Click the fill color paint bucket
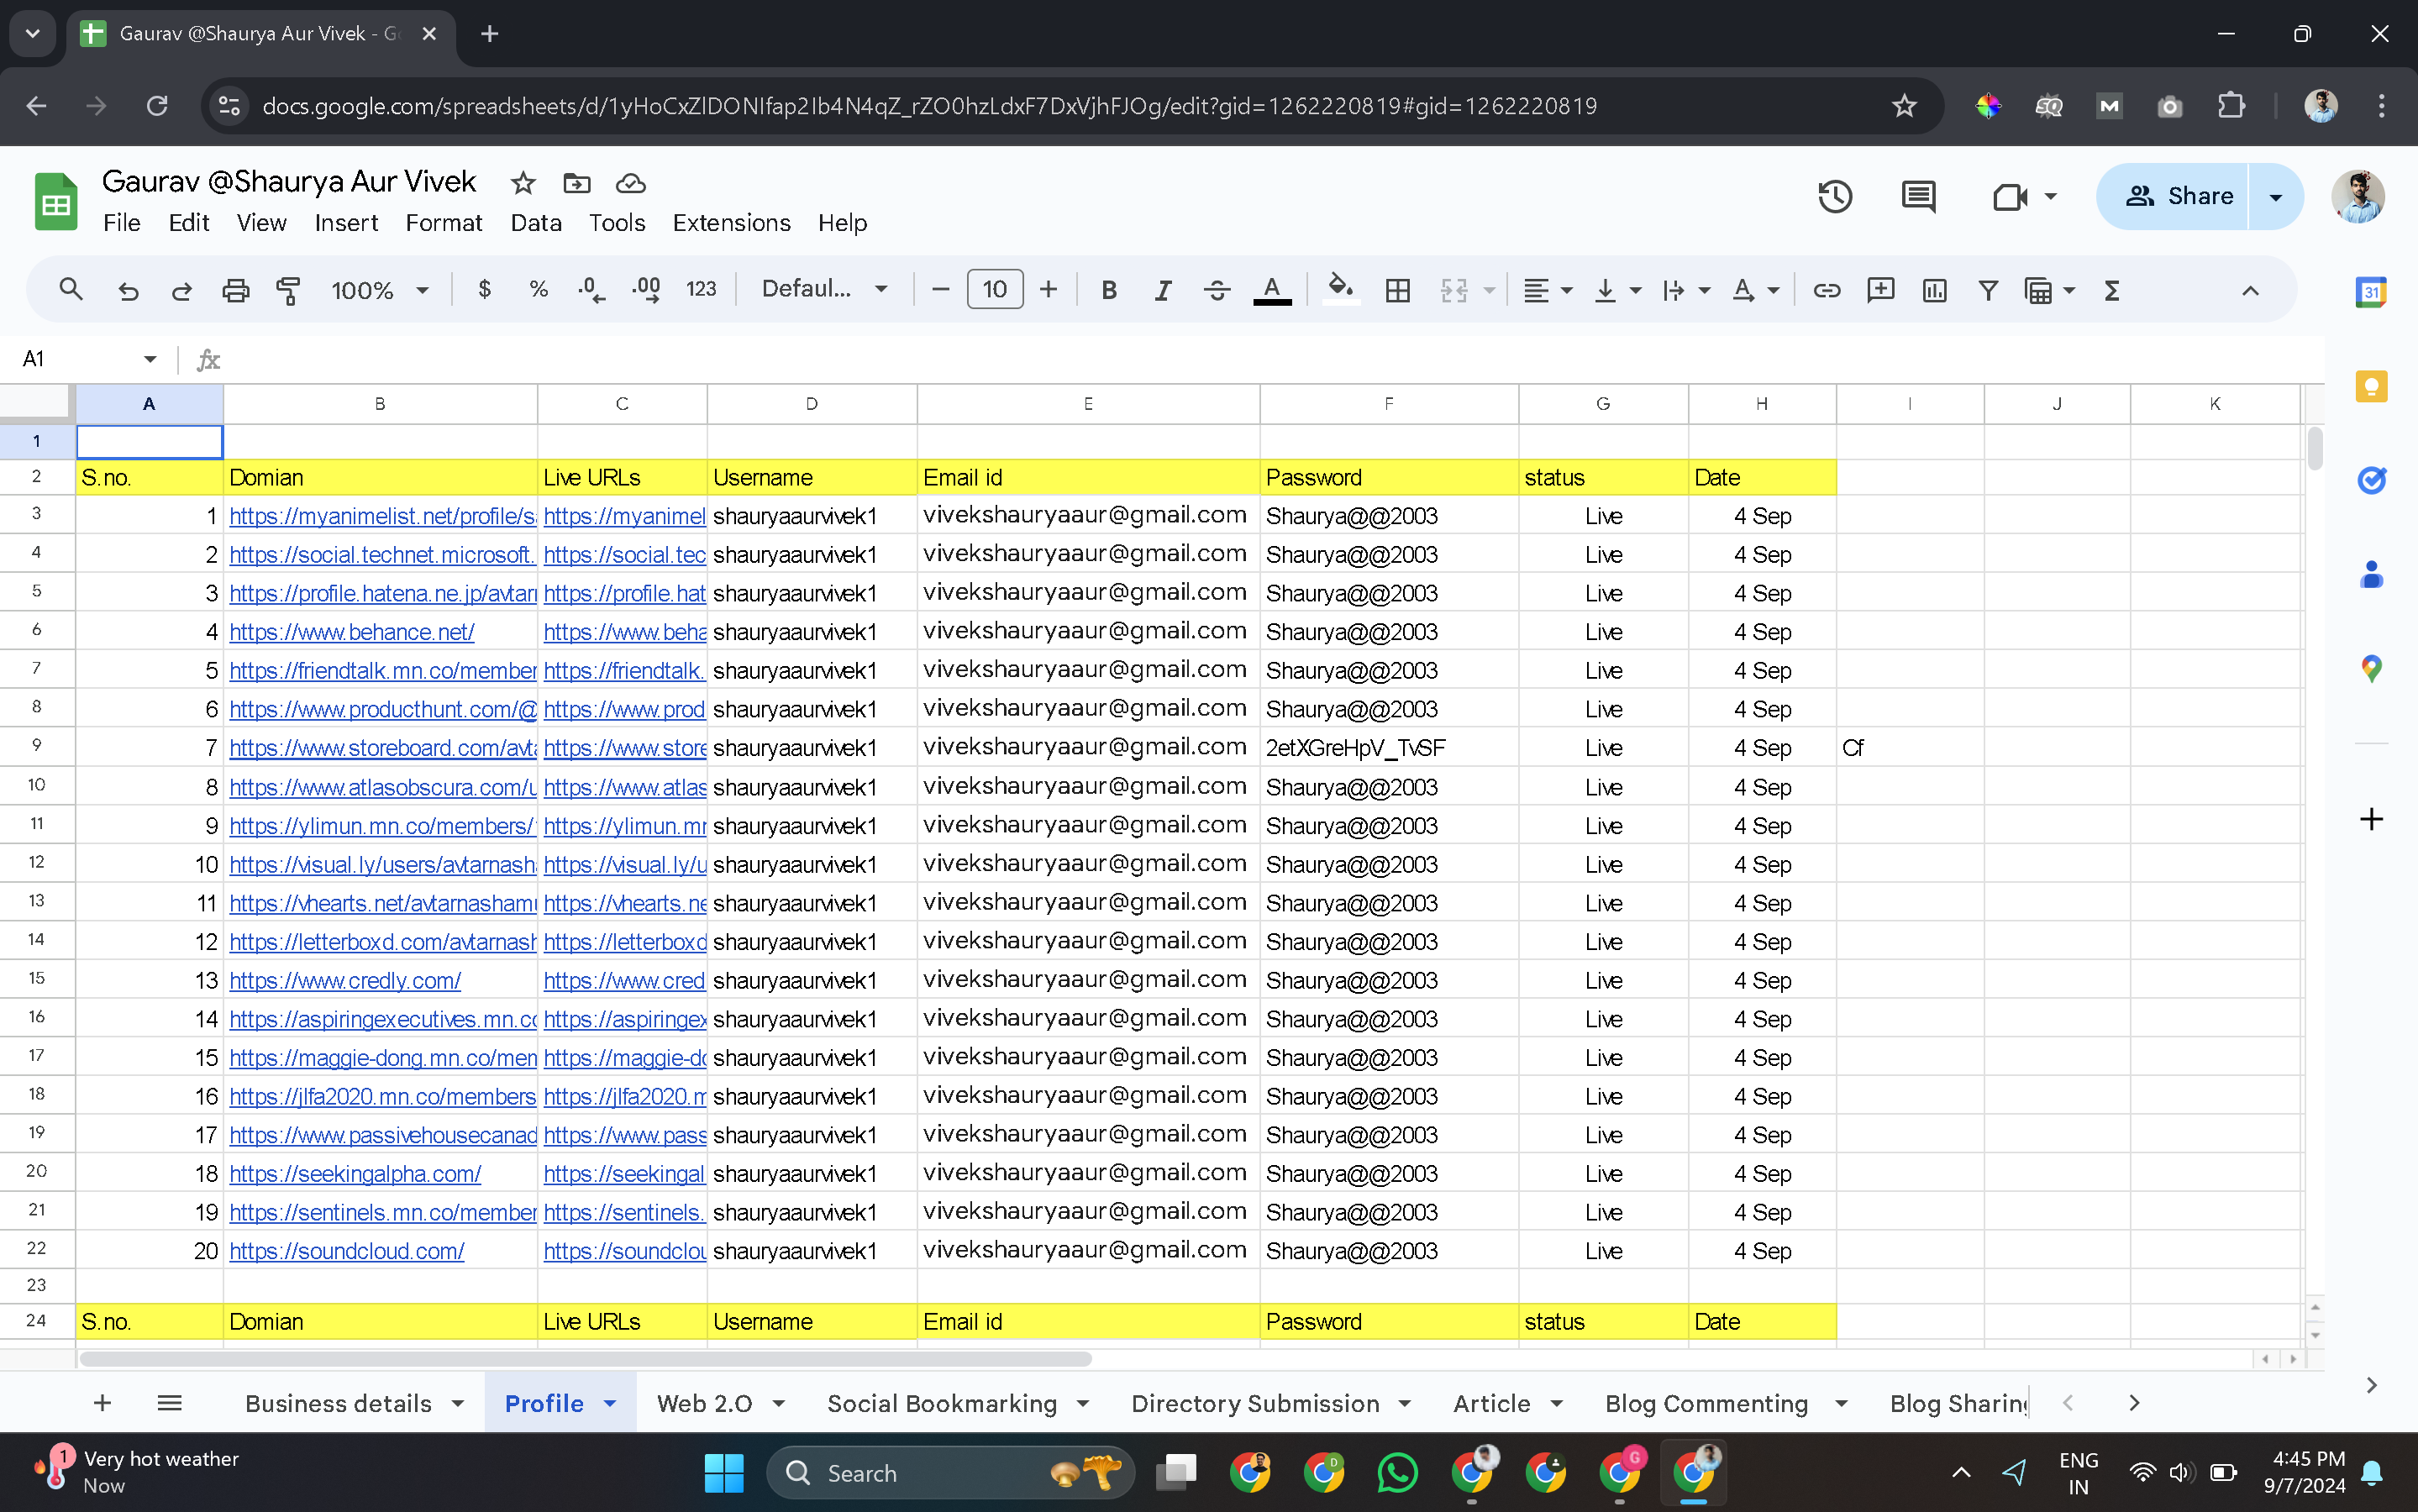 pyautogui.click(x=1340, y=290)
